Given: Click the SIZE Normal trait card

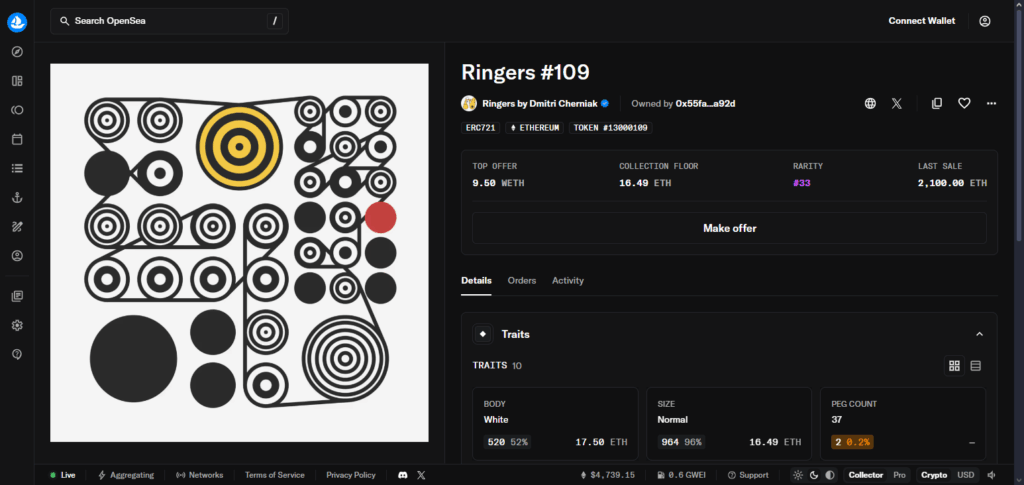Looking at the screenshot, I should coord(729,424).
